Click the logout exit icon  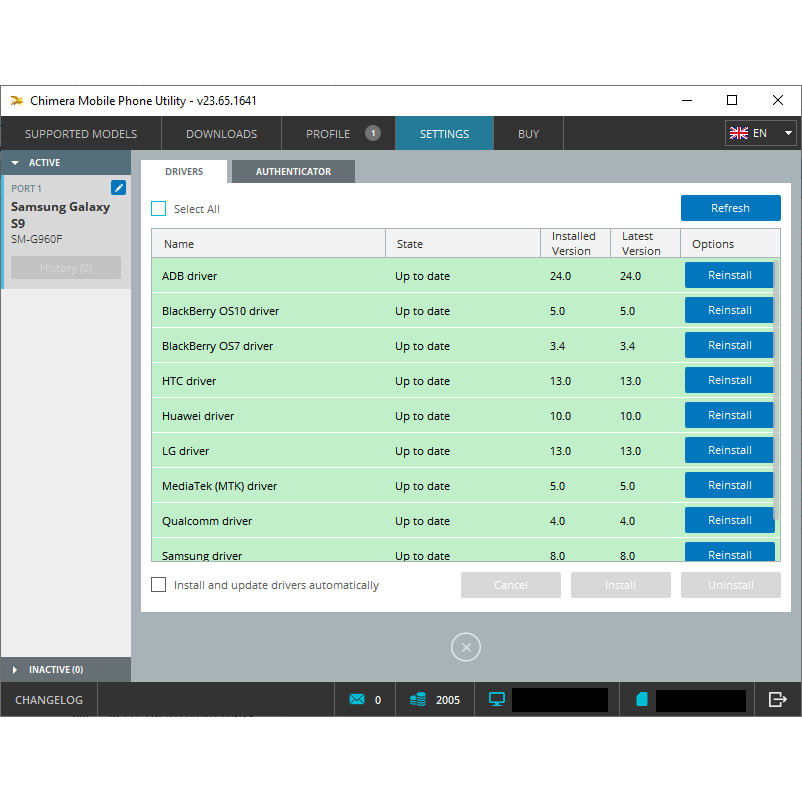point(777,699)
